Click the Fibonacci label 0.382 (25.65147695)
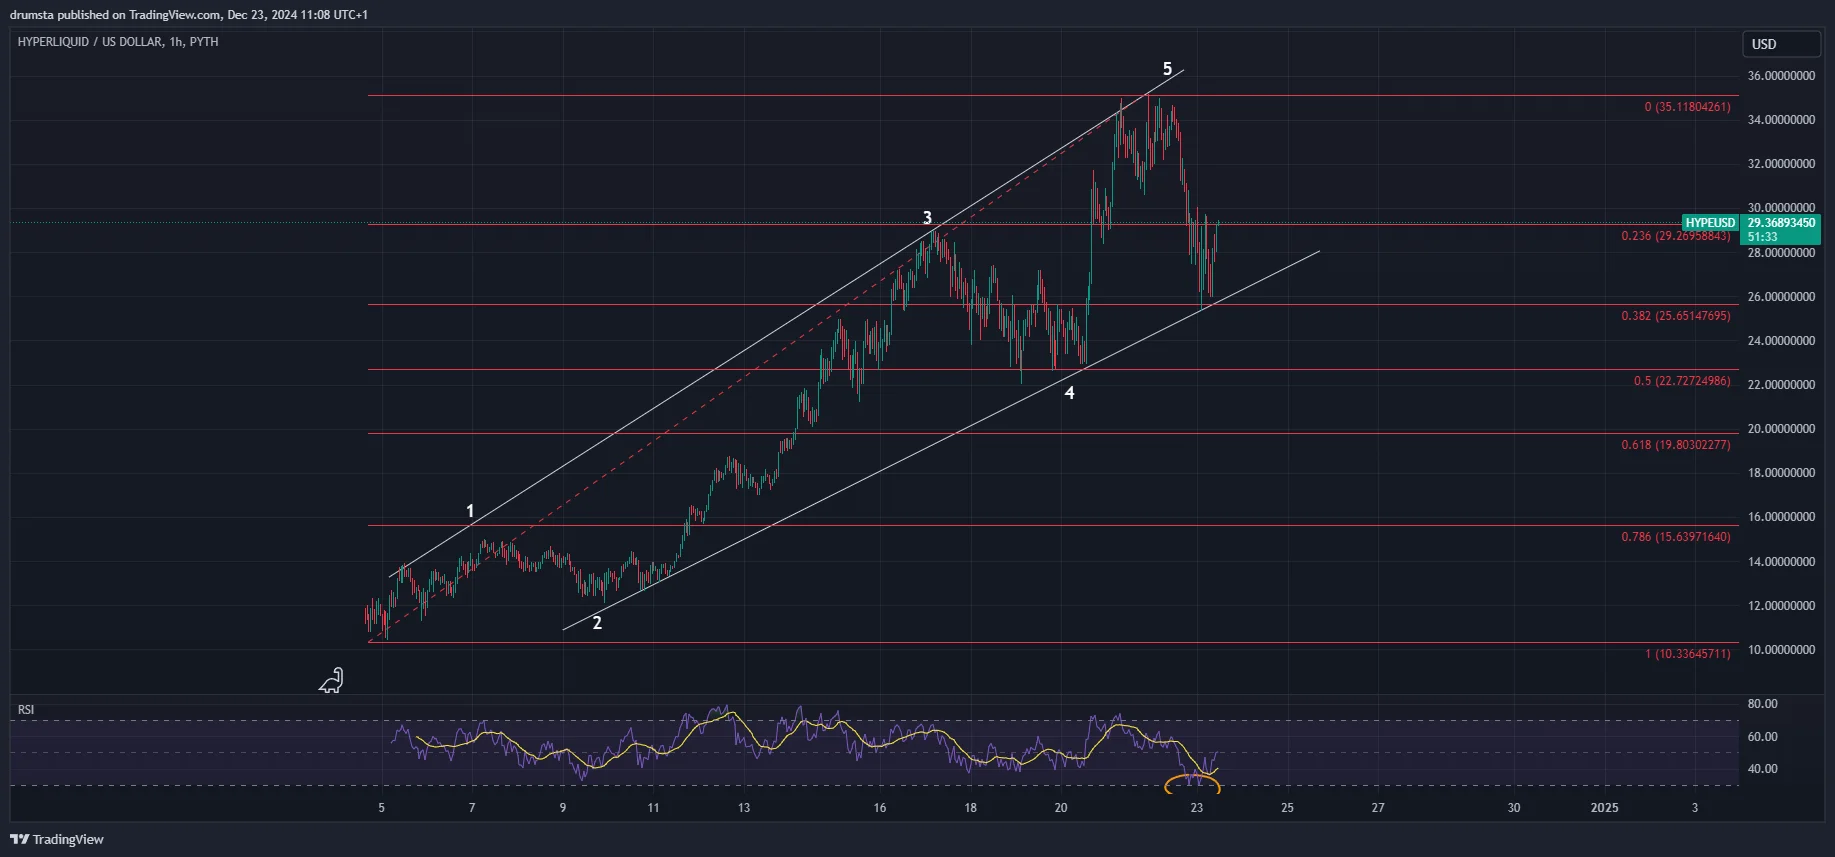This screenshot has height=857, width=1835. click(1676, 316)
